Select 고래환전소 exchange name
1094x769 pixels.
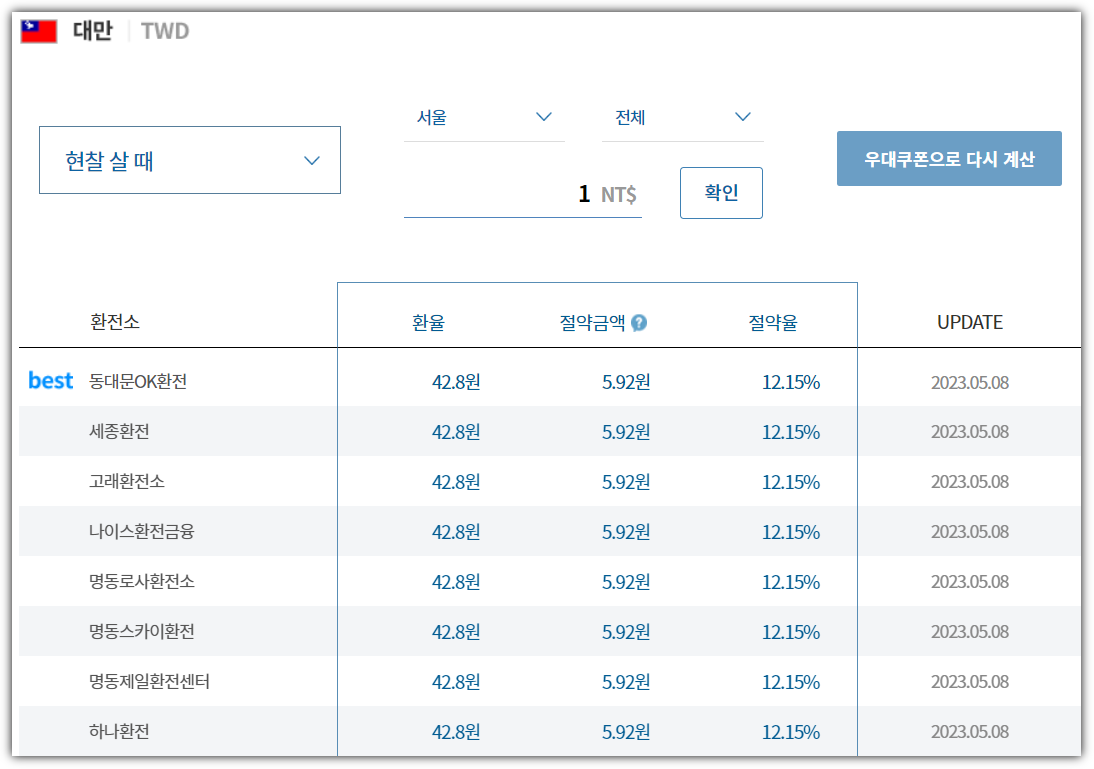(x=127, y=481)
